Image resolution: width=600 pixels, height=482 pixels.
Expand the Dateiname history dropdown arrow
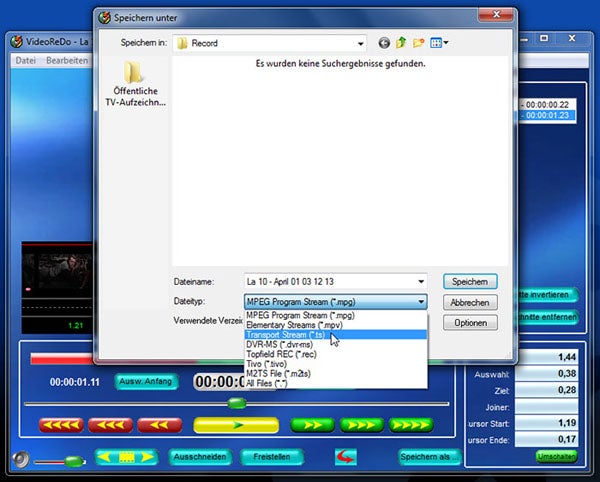421,282
